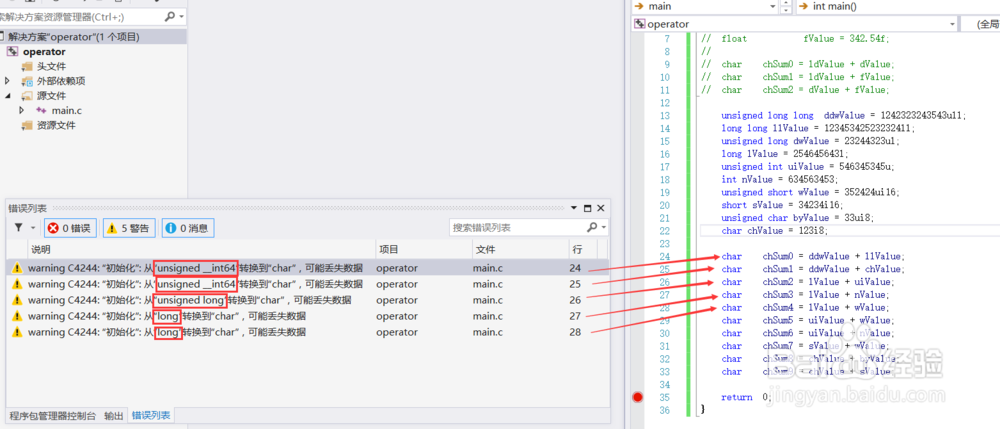
Task: Click the arrow icon beside int main()
Action: click(x=803, y=6)
